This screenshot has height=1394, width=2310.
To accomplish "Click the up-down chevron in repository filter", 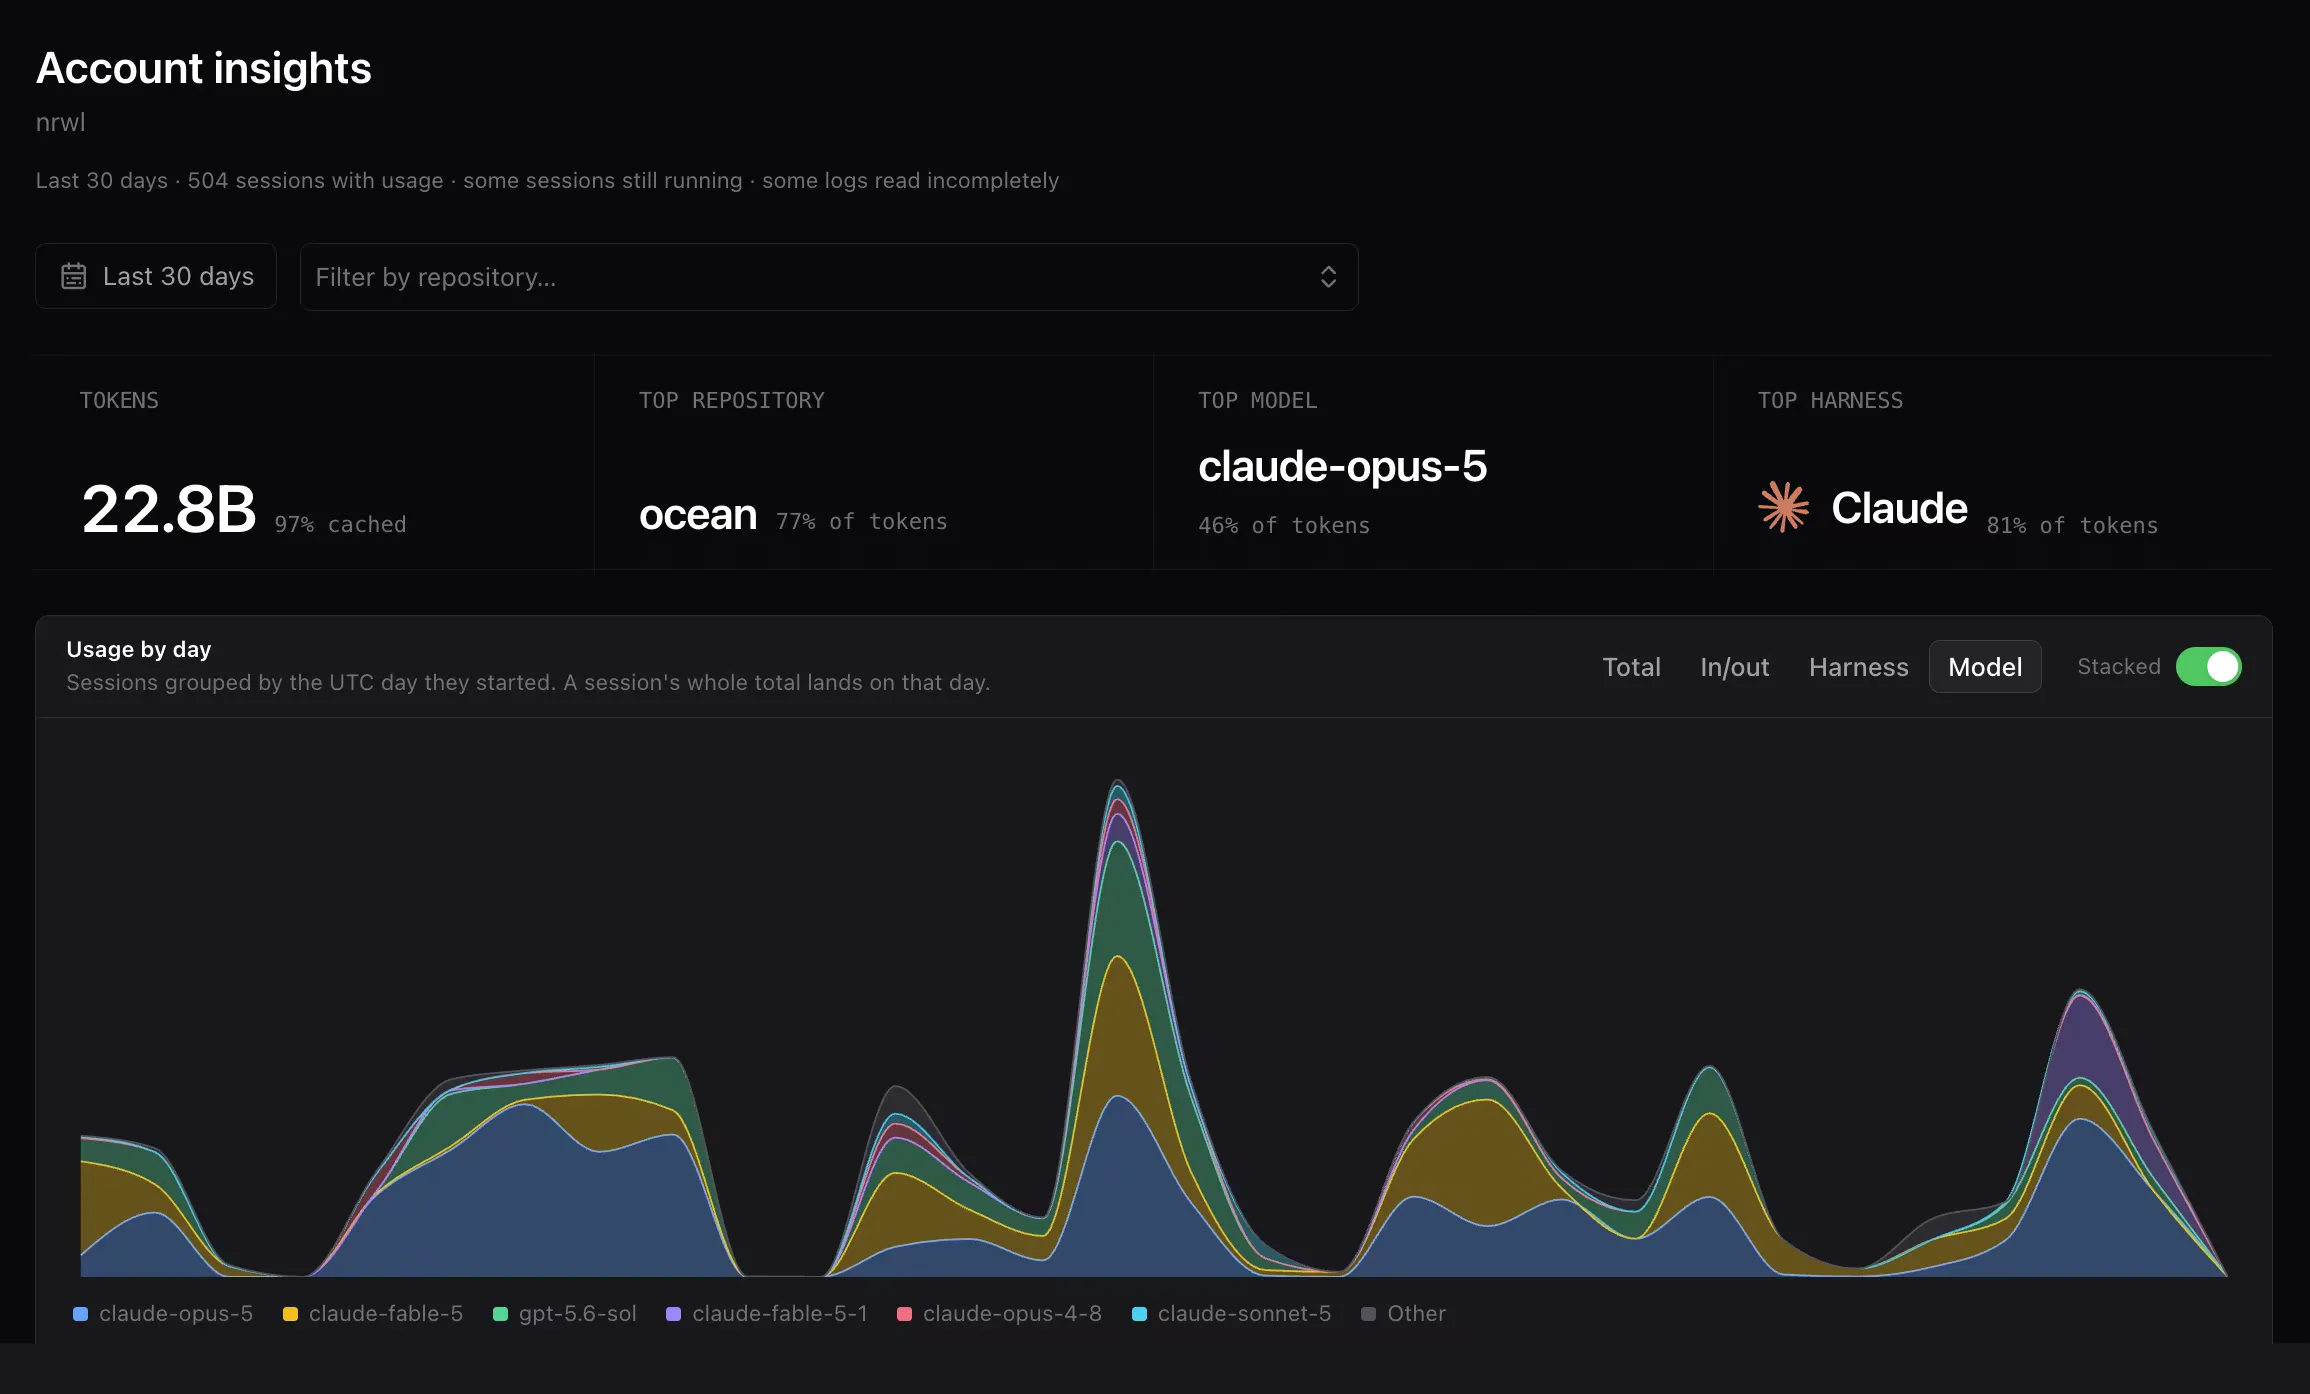I will (x=1328, y=277).
